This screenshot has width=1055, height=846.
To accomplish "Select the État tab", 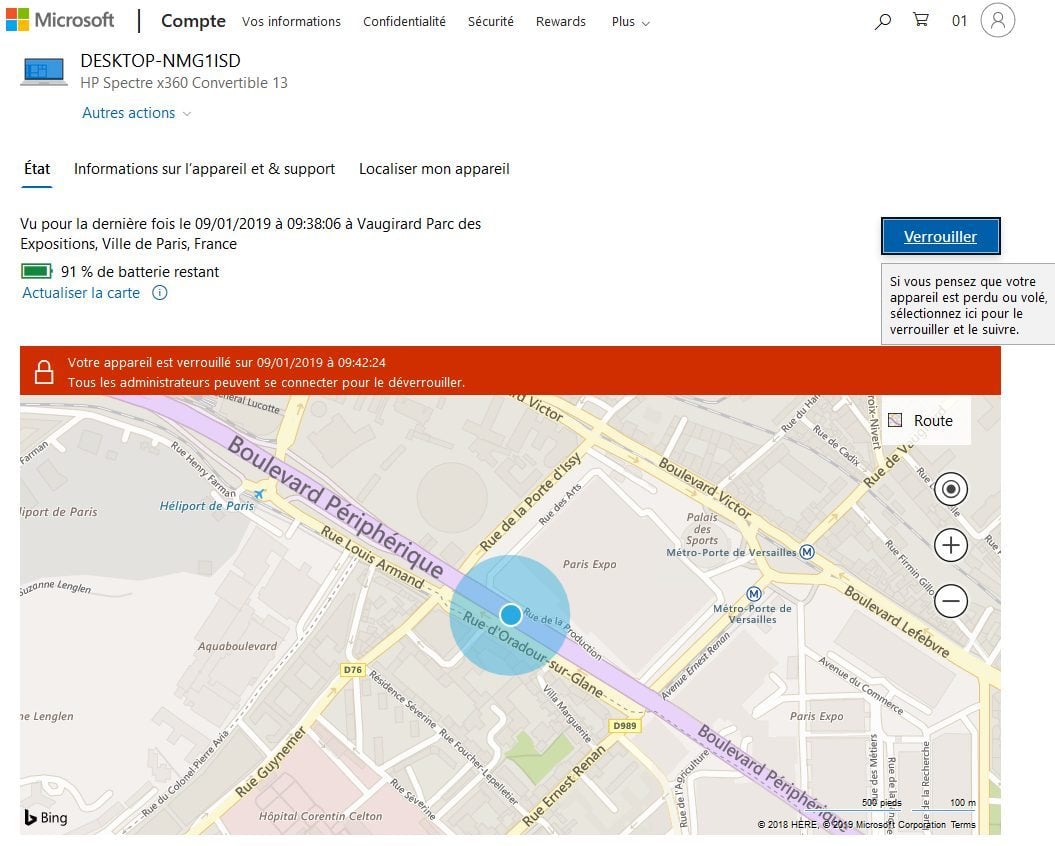I will (x=37, y=169).
